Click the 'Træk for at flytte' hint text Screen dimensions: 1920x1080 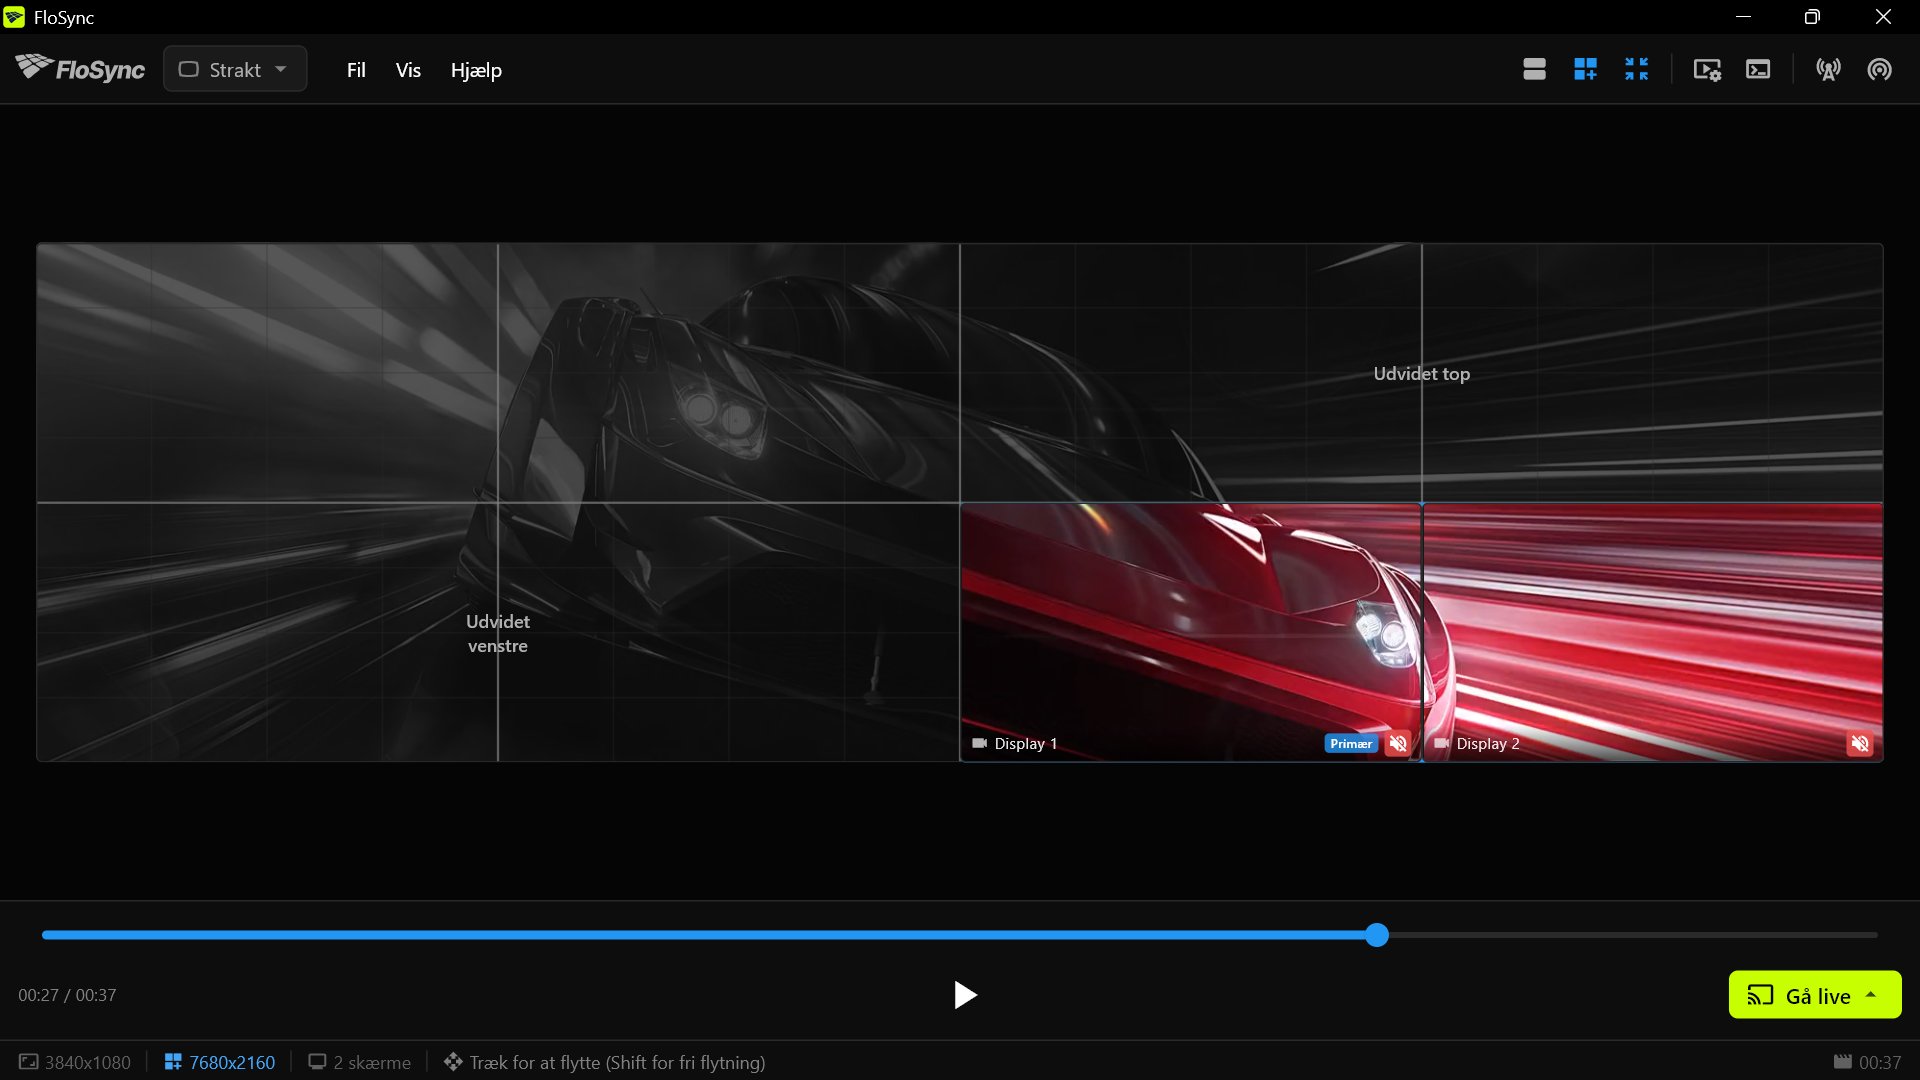click(617, 1062)
